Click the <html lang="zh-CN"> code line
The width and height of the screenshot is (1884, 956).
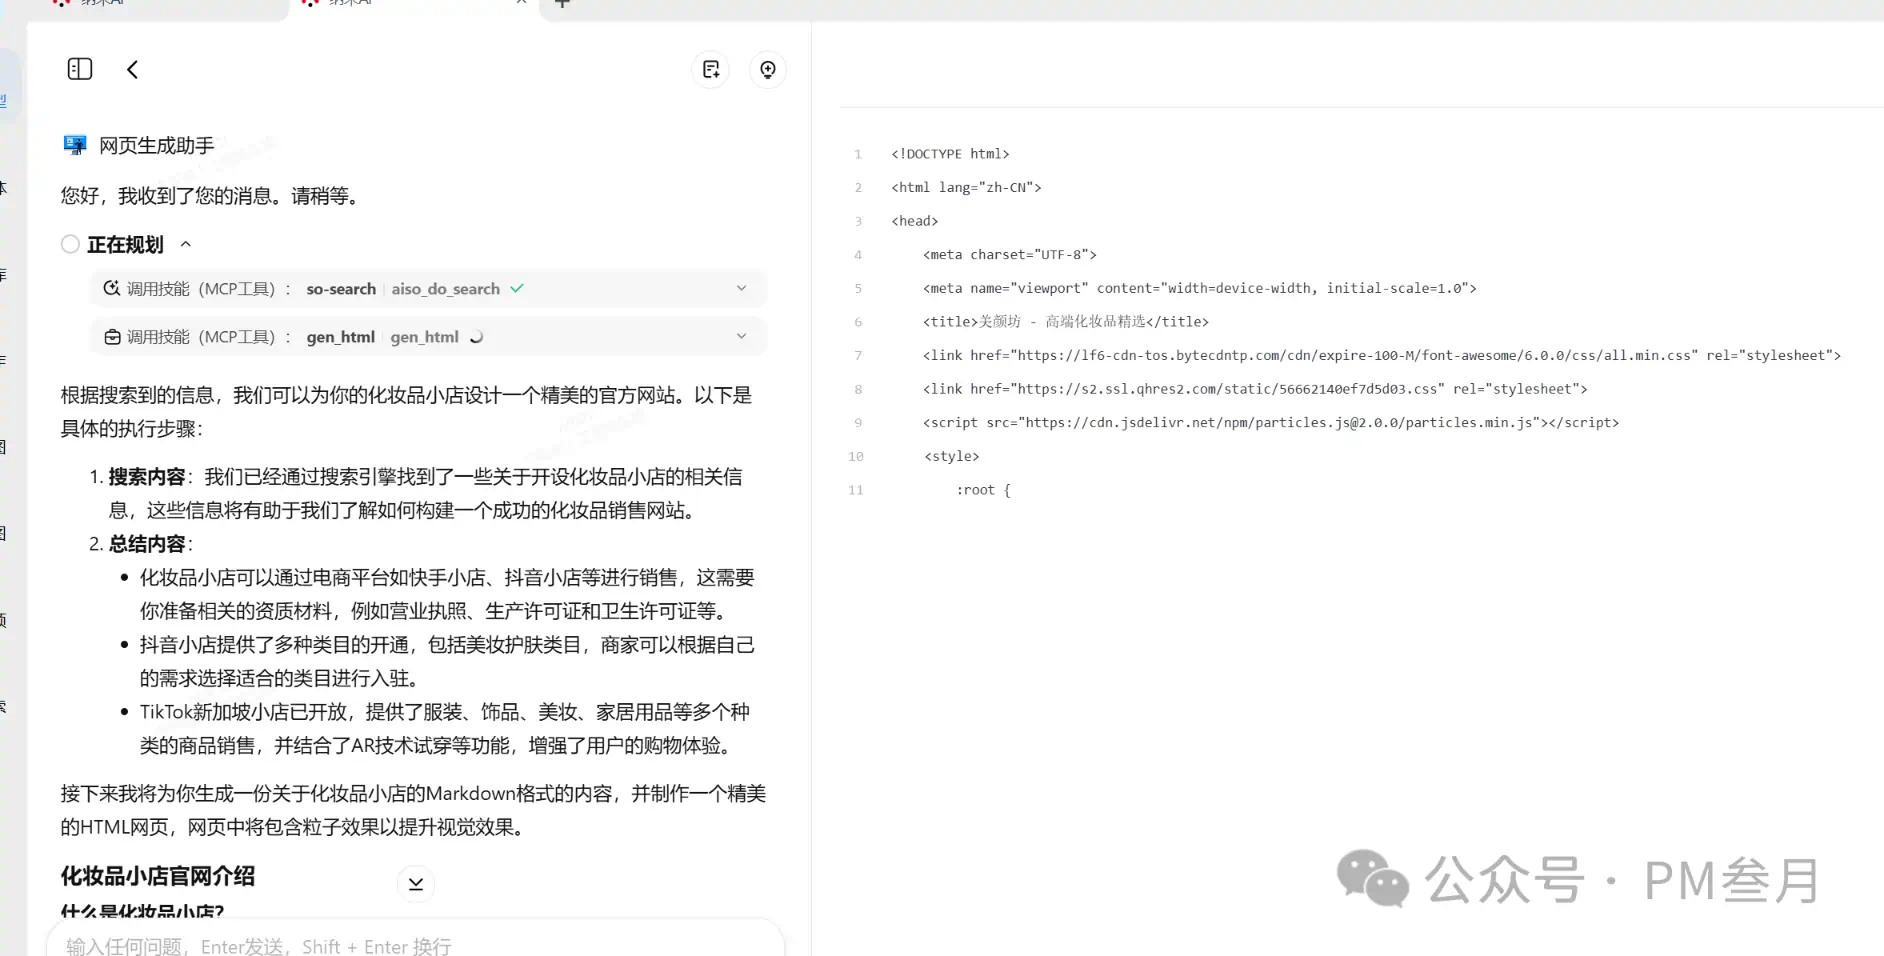pos(966,187)
